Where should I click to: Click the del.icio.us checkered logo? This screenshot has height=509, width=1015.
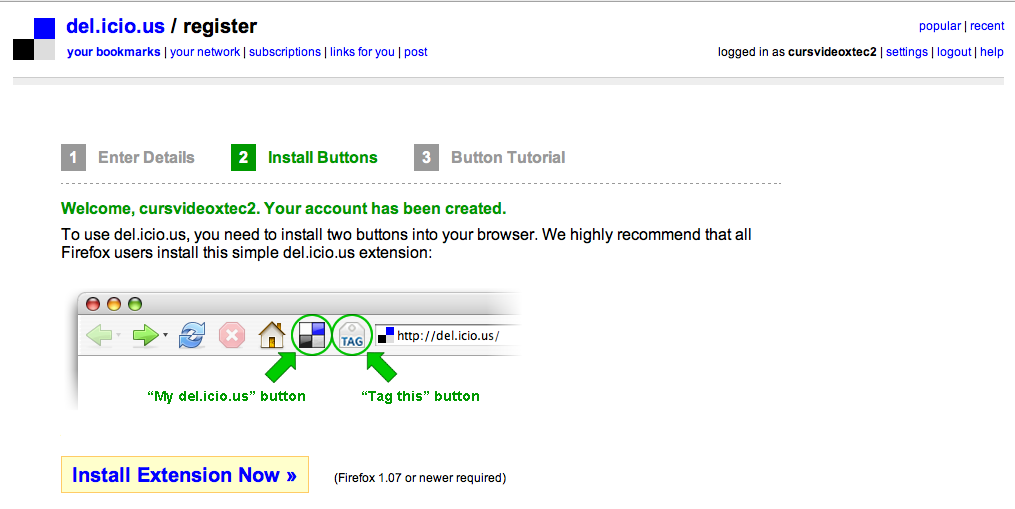coord(34,39)
